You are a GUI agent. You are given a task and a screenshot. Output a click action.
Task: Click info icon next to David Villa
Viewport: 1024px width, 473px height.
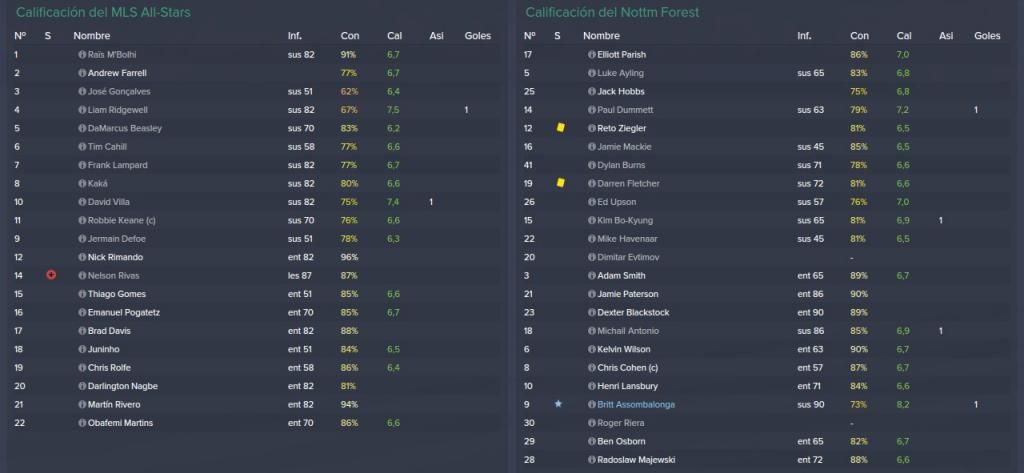pyautogui.click(x=82, y=202)
